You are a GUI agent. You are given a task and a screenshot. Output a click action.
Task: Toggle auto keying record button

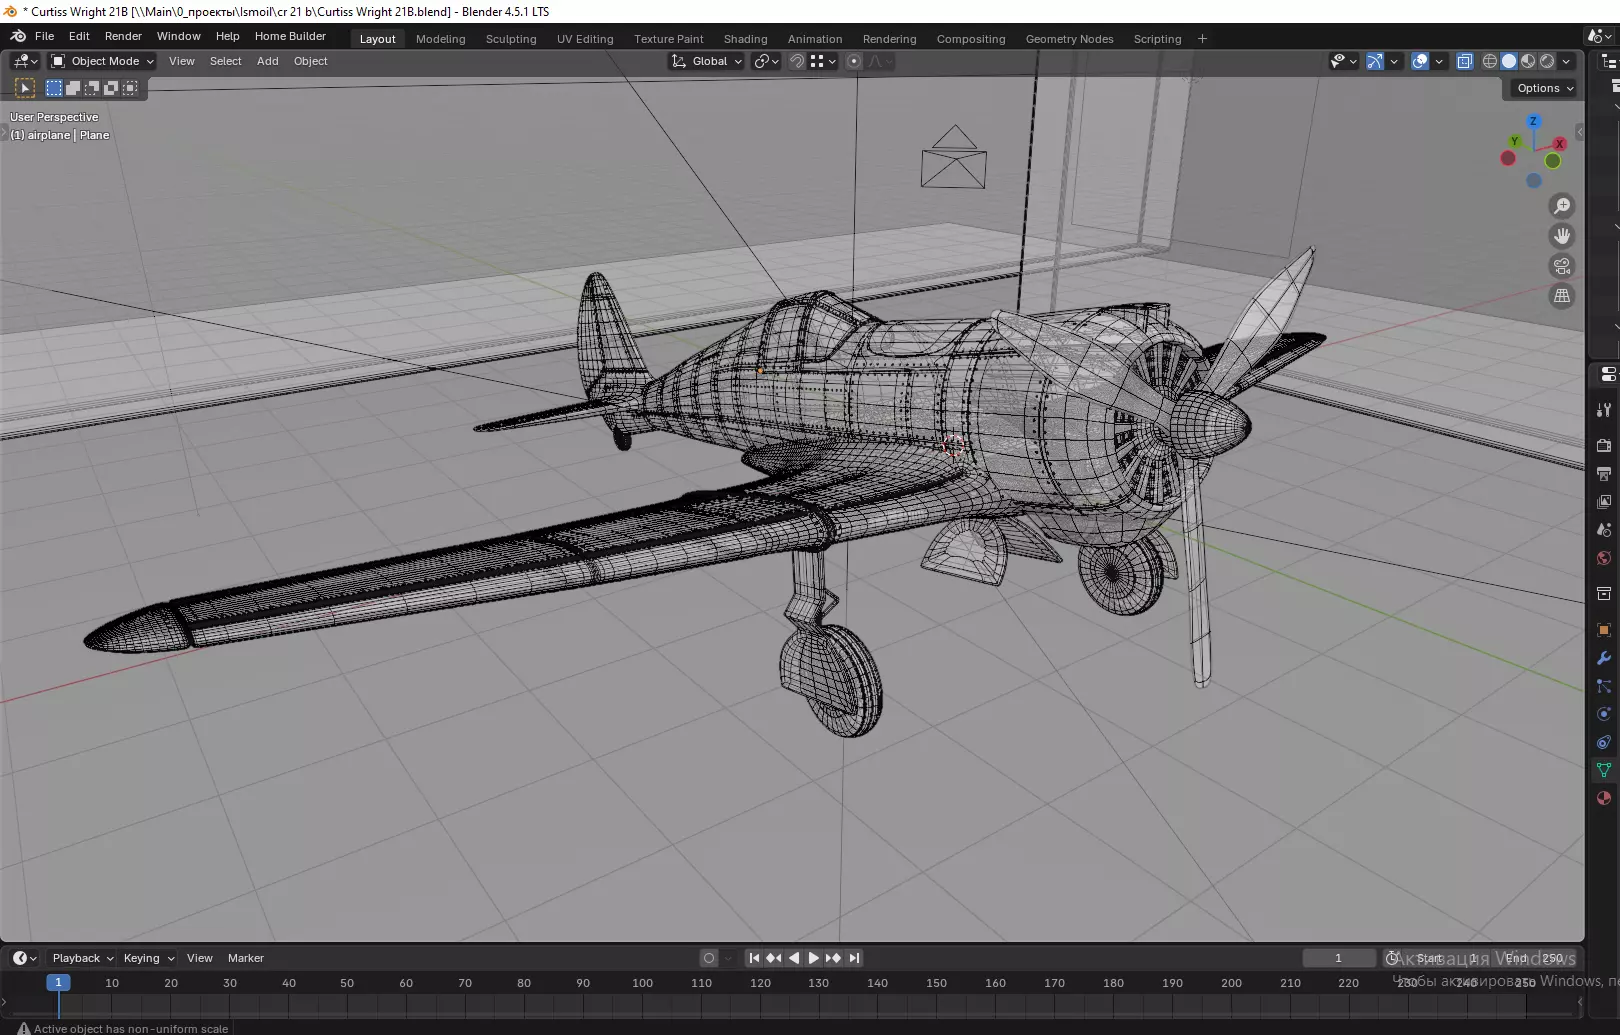click(x=709, y=958)
